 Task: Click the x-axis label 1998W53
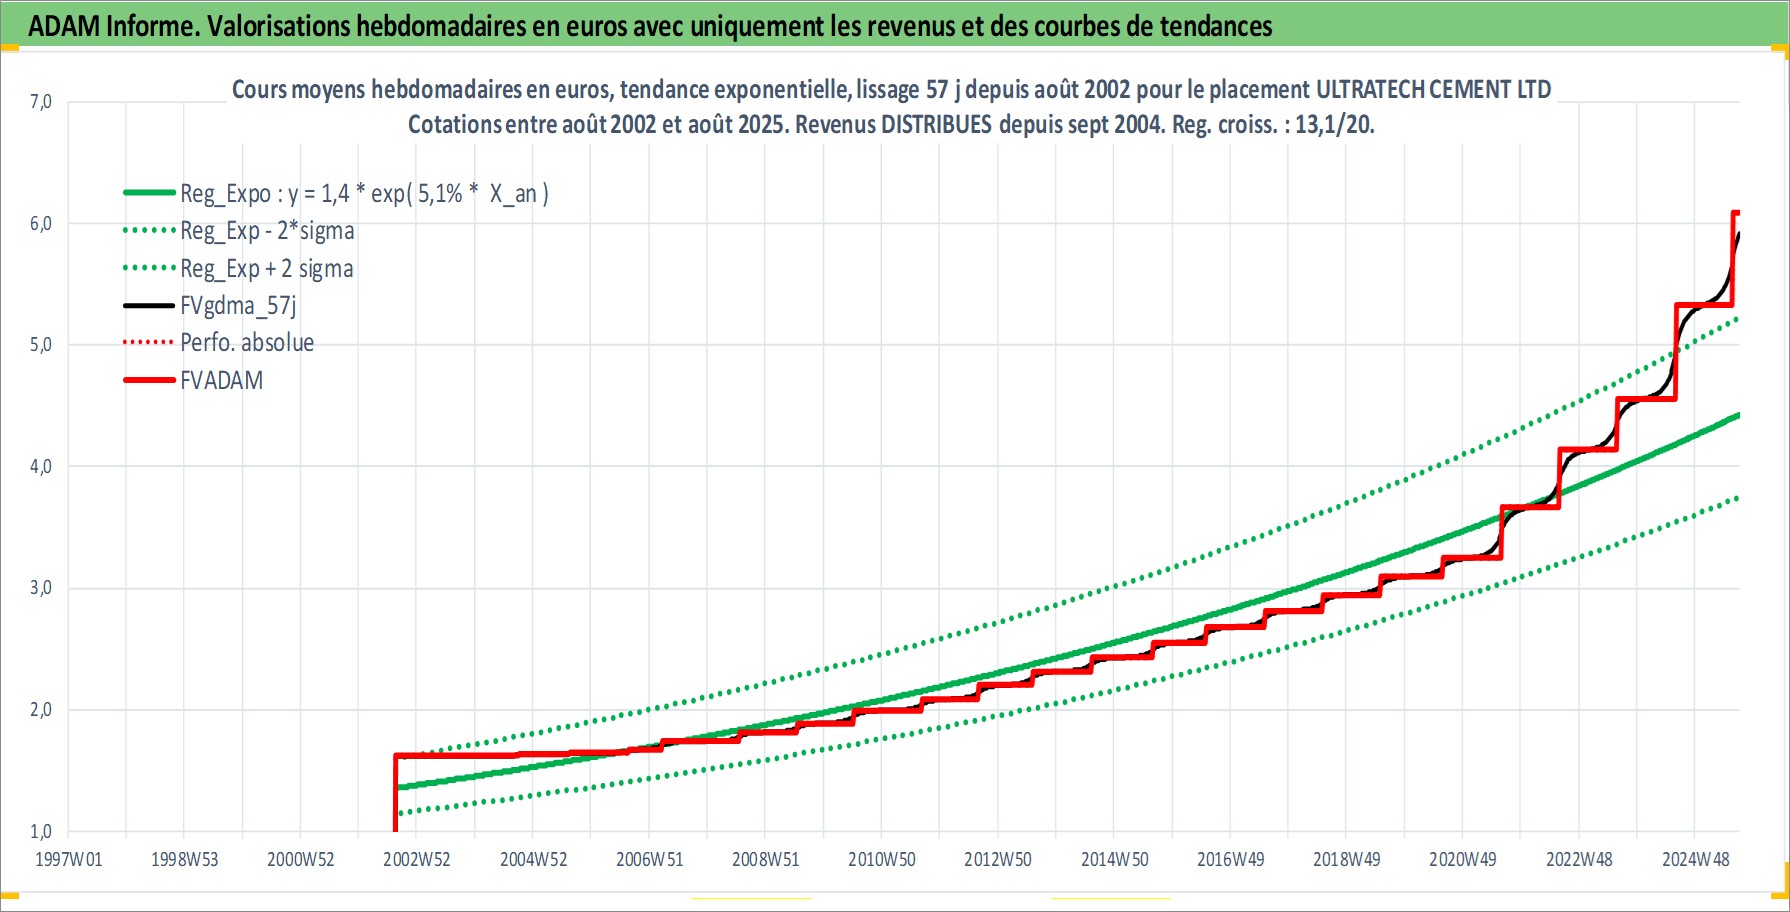[x=185, y=860]
